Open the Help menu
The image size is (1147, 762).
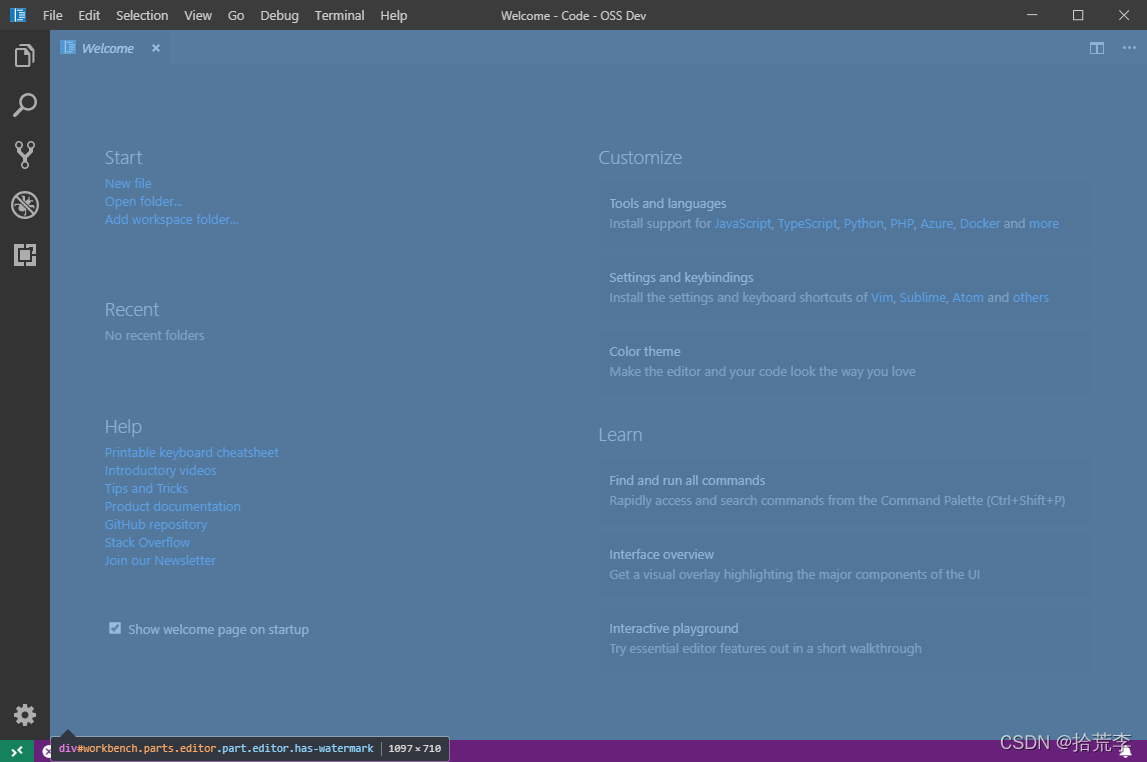[394, 15]
